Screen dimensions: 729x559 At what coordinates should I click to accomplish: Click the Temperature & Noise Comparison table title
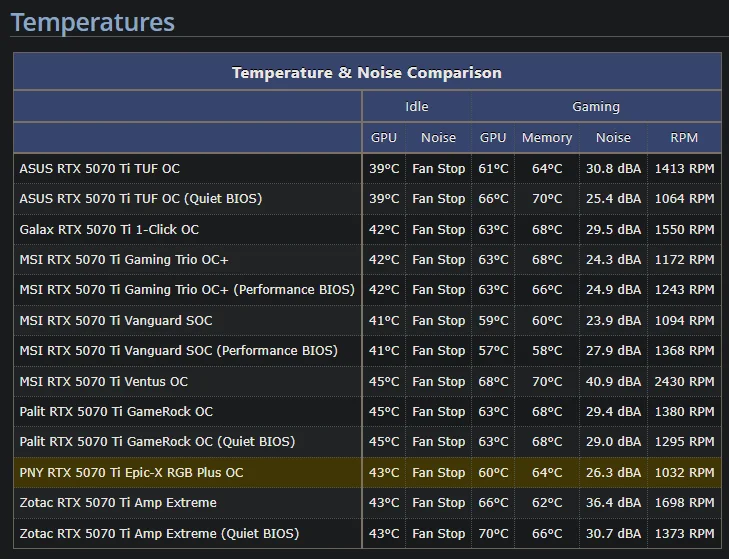[367, 72]
